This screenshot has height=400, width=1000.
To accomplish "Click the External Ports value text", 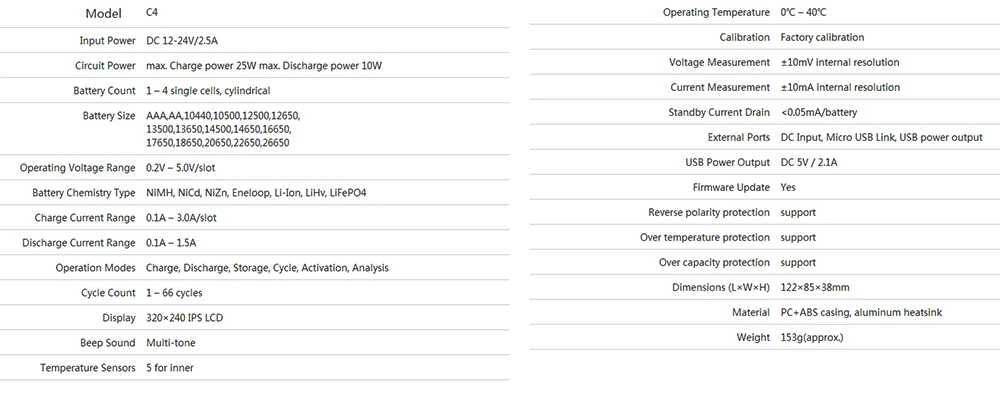I will click(881, 137).
